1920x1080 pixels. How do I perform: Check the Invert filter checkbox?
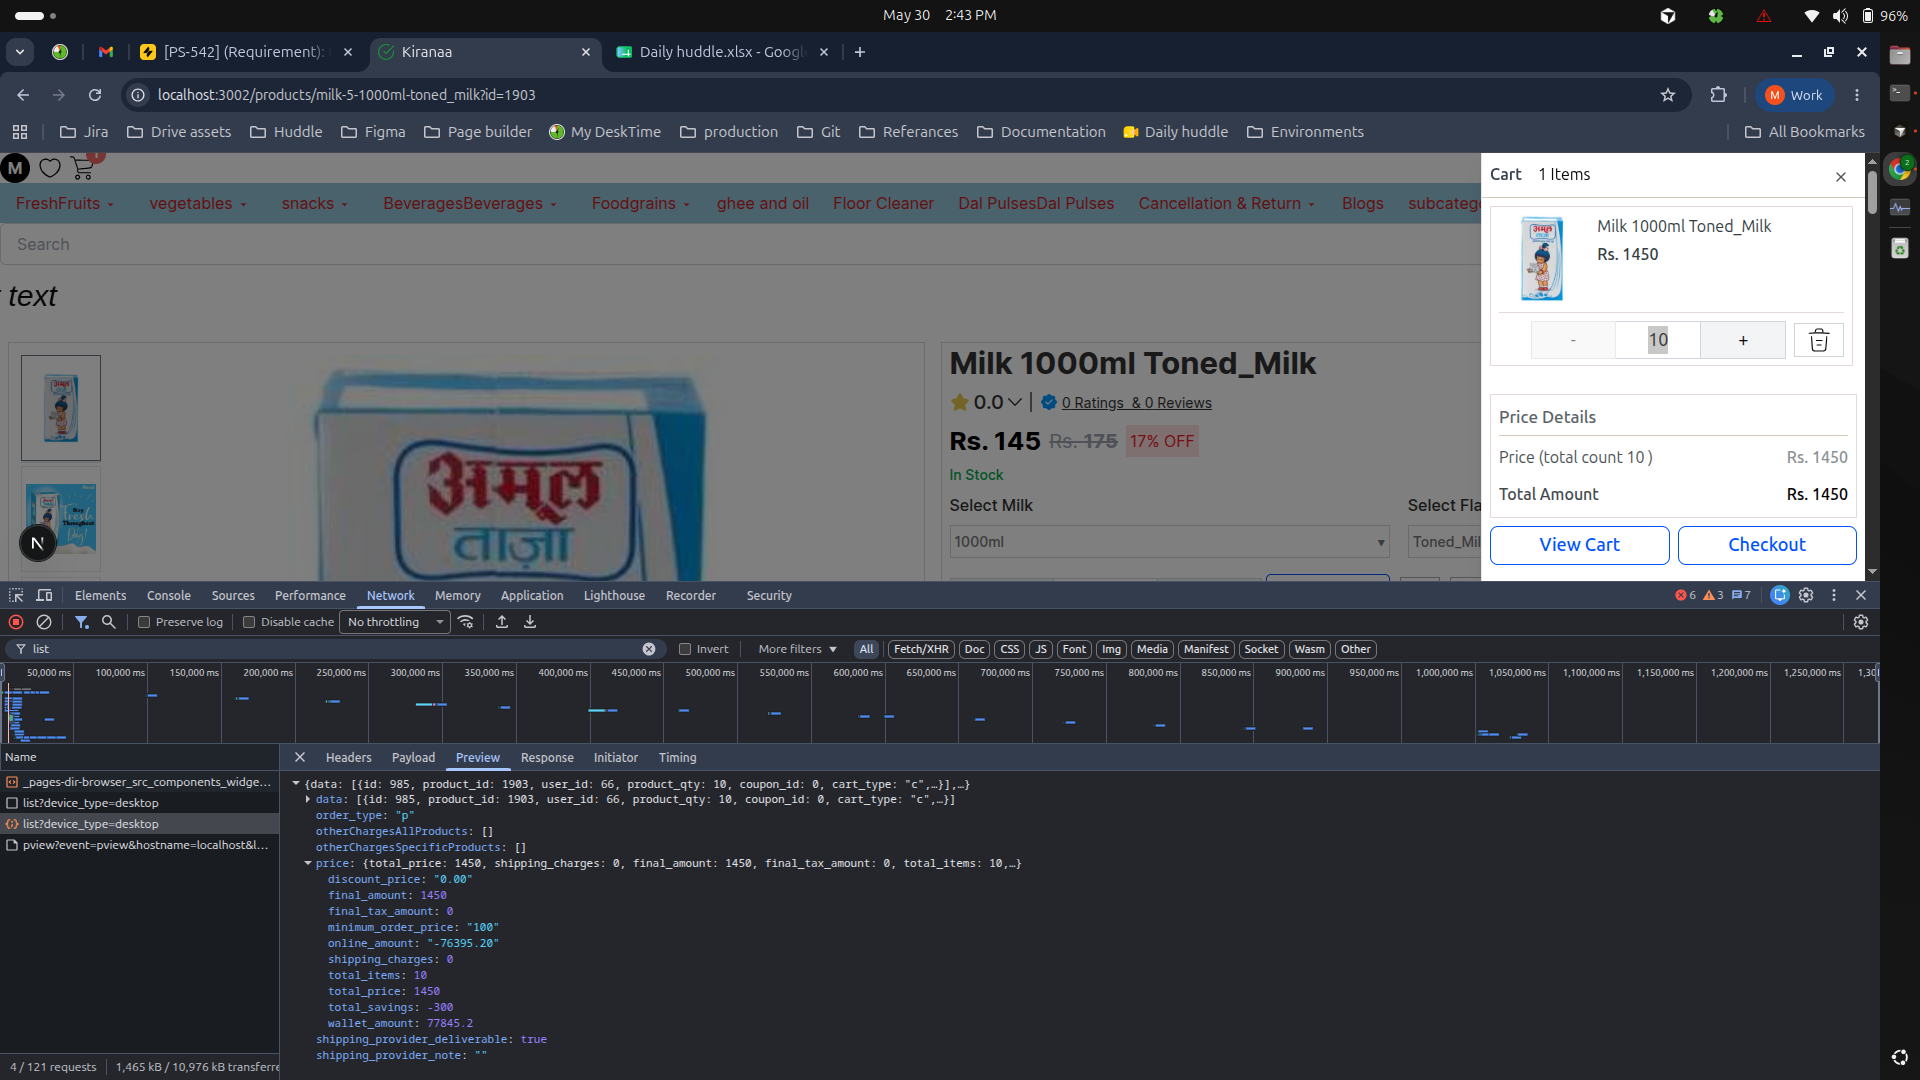[x=685, y=649]
